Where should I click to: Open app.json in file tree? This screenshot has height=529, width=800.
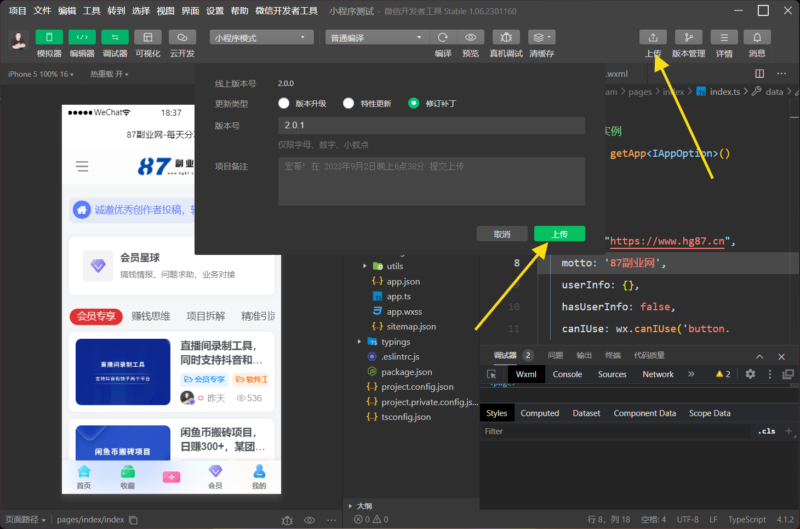point(396,281)
